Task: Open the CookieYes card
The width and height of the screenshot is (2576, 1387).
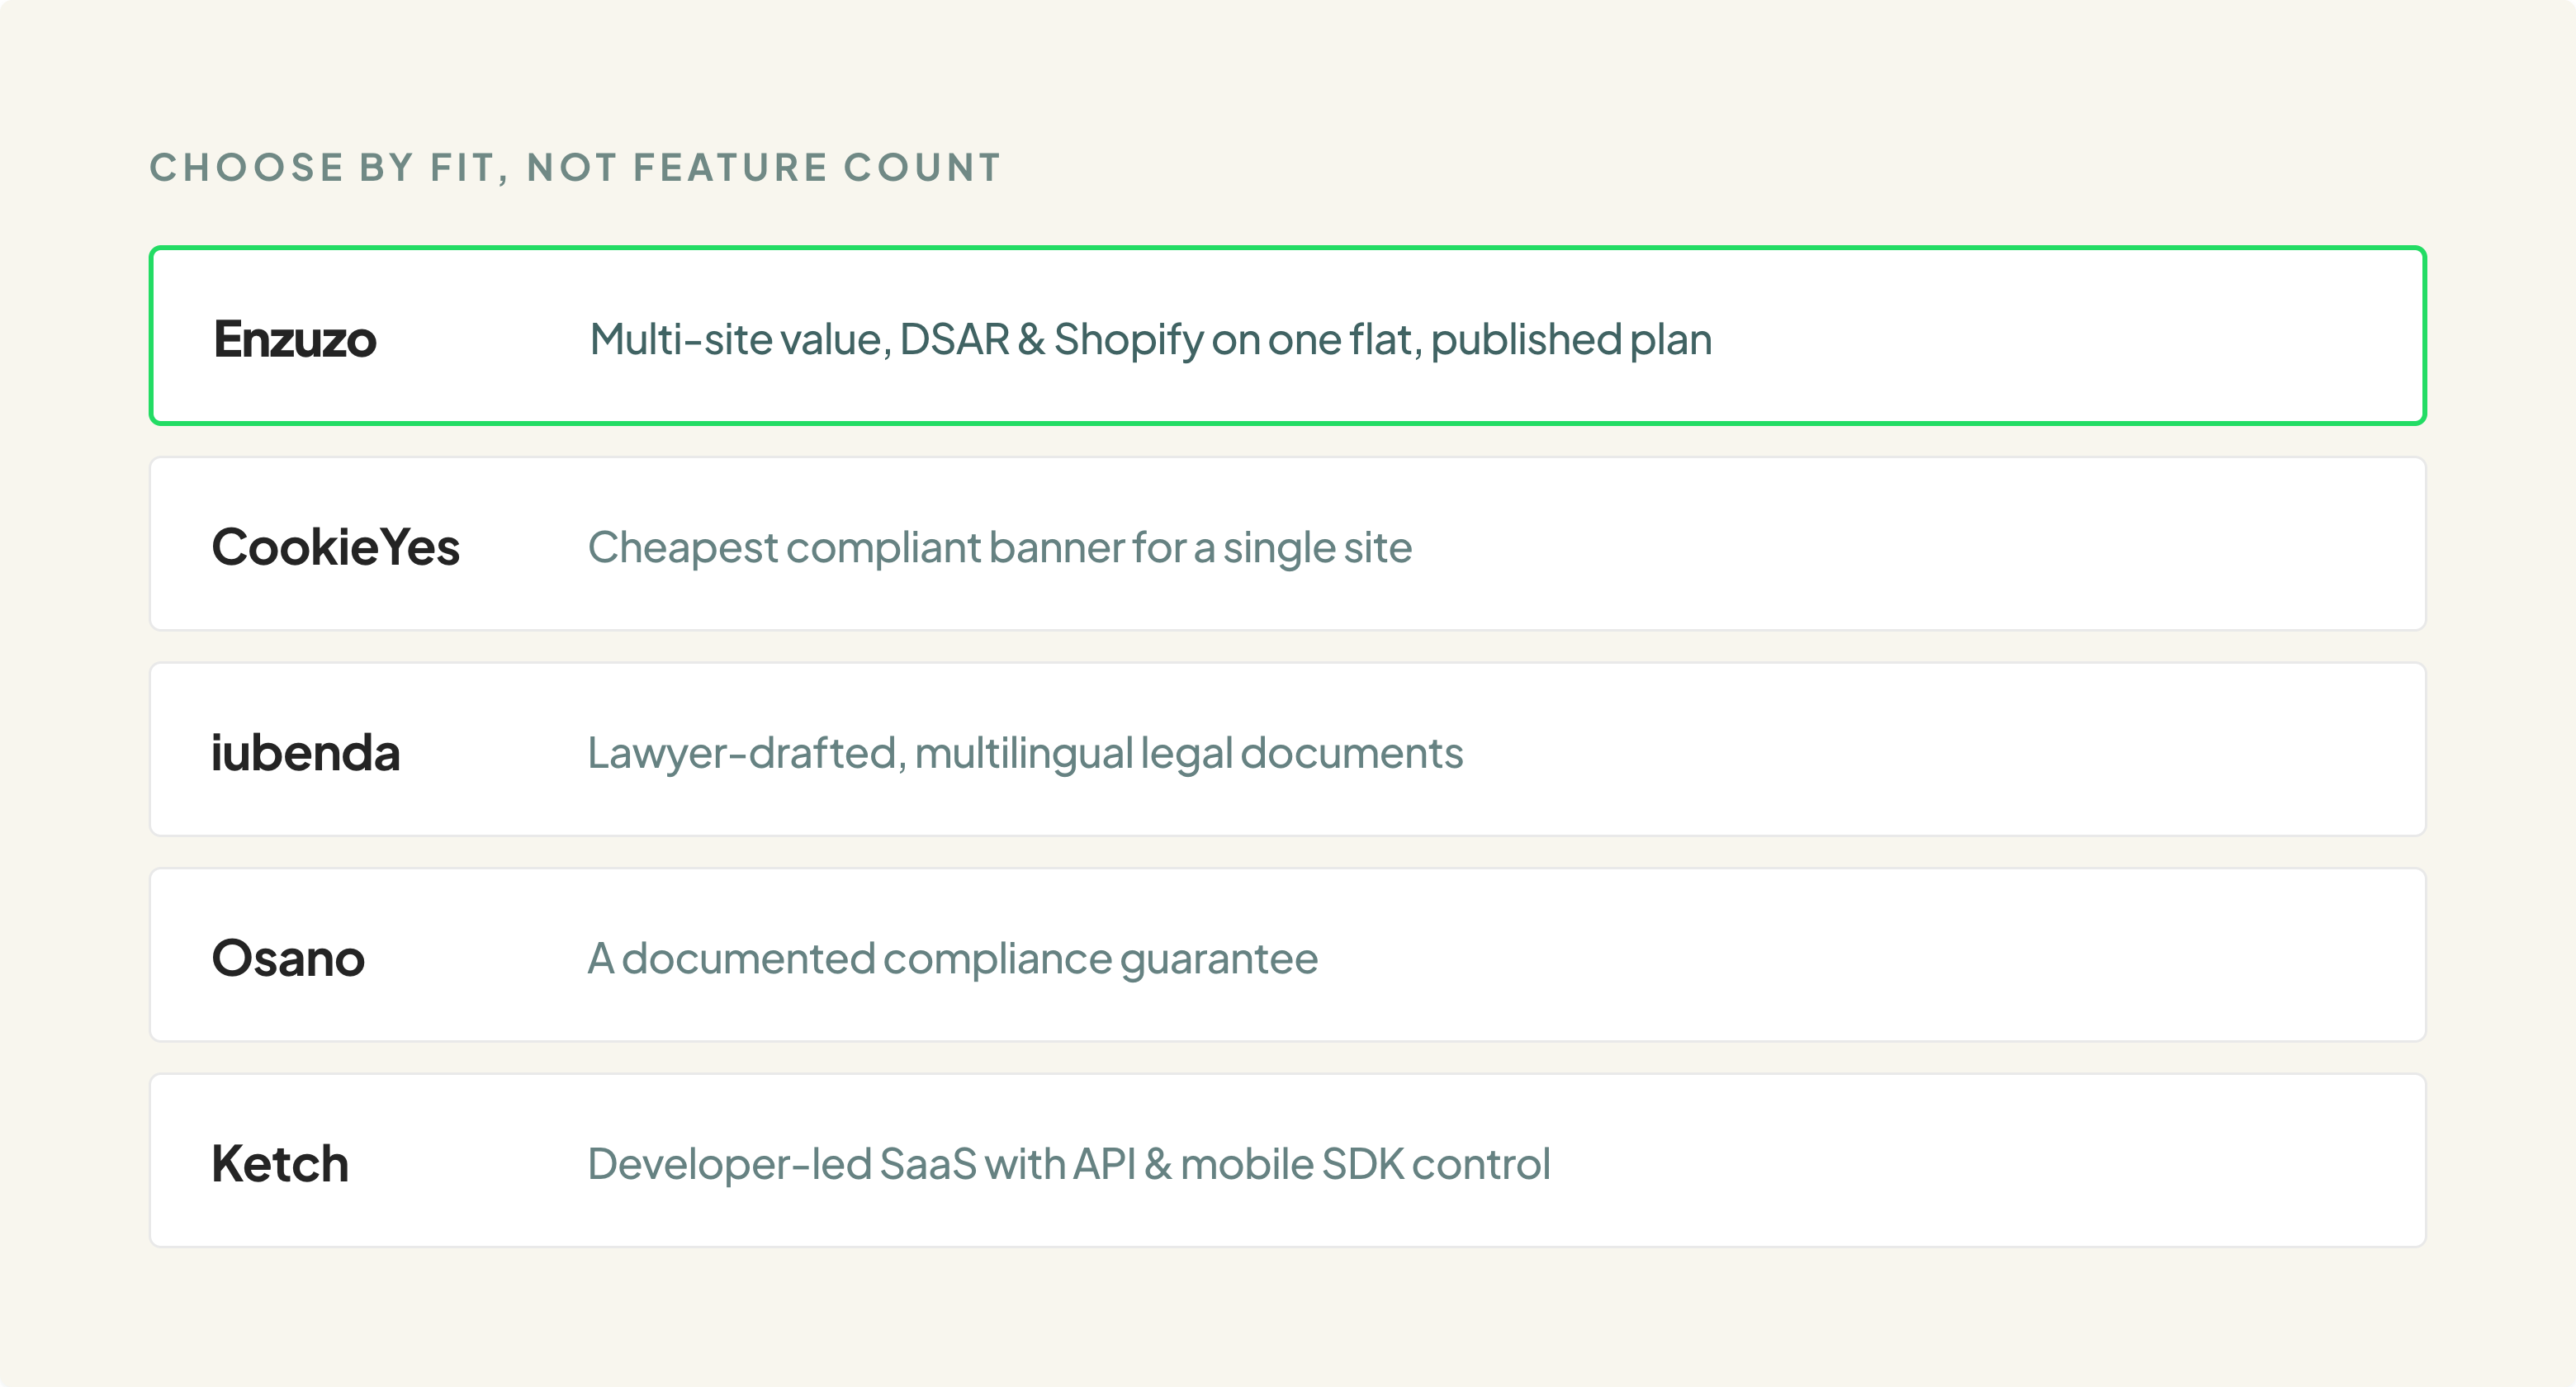Action: pyautogui.click(x=1288, y=544)
